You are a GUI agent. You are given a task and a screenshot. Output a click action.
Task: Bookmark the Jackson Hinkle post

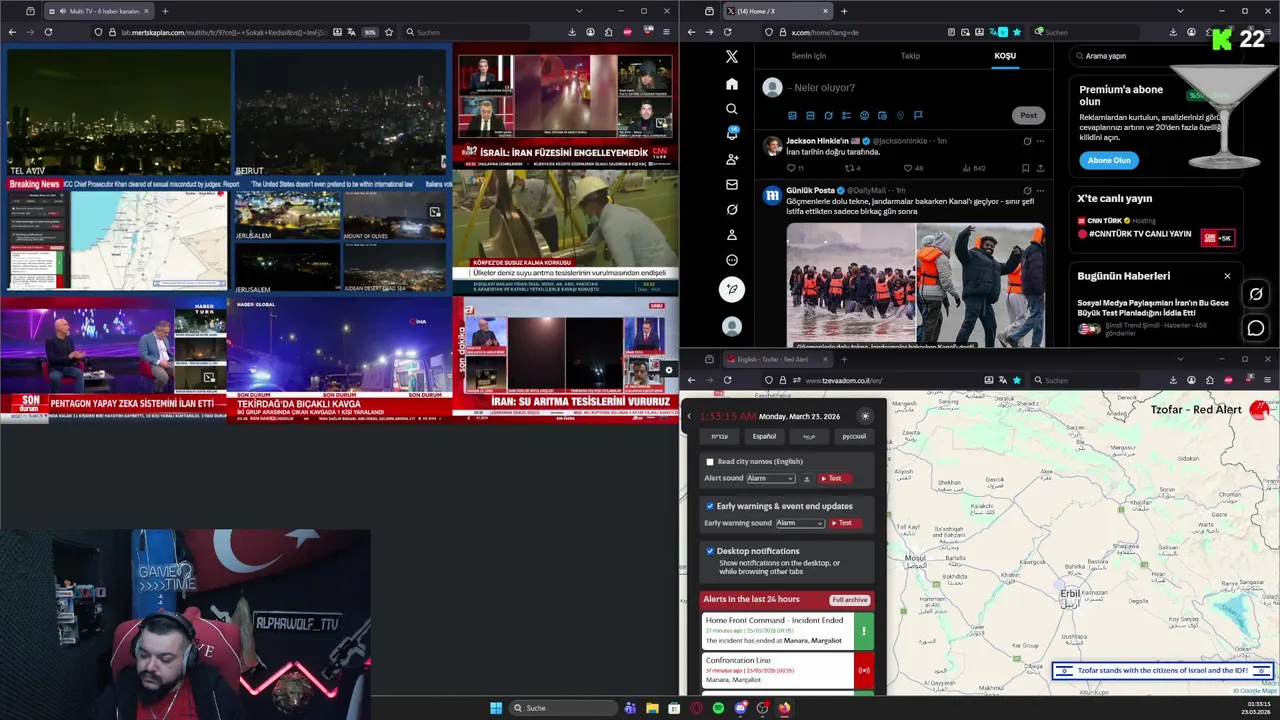click(1026, 168)
